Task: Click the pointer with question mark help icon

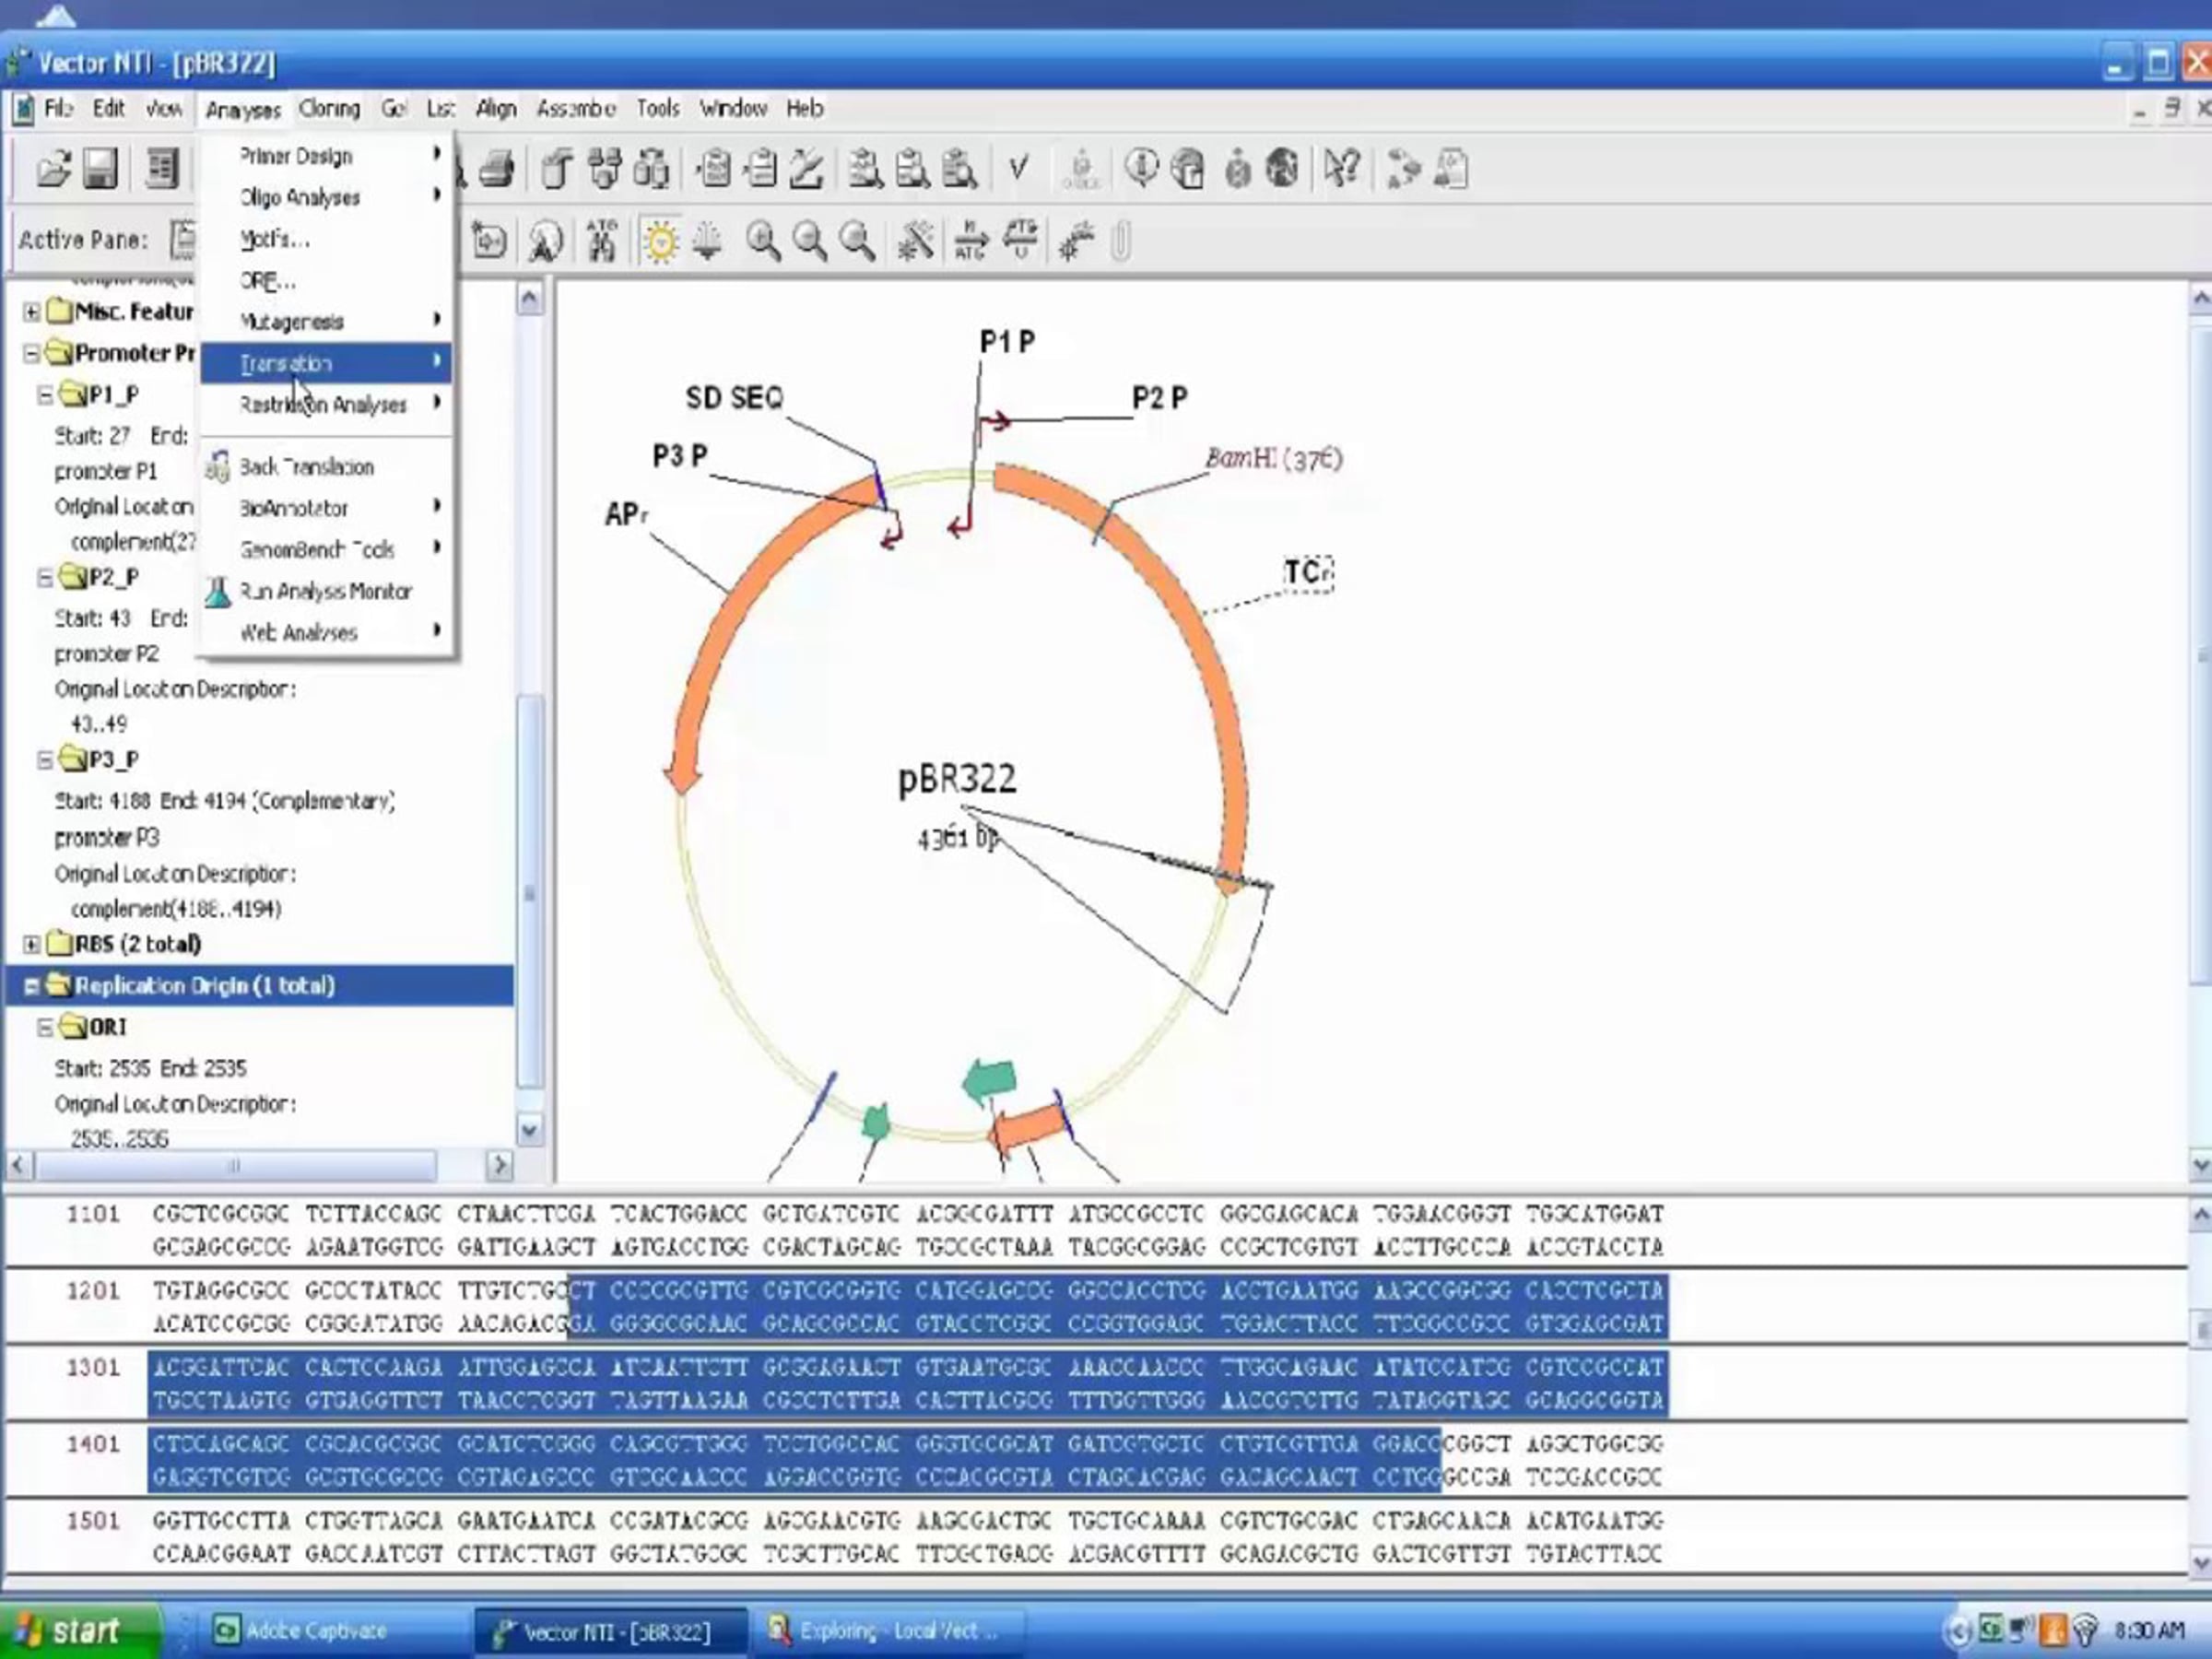Action: coord(1341,168)
